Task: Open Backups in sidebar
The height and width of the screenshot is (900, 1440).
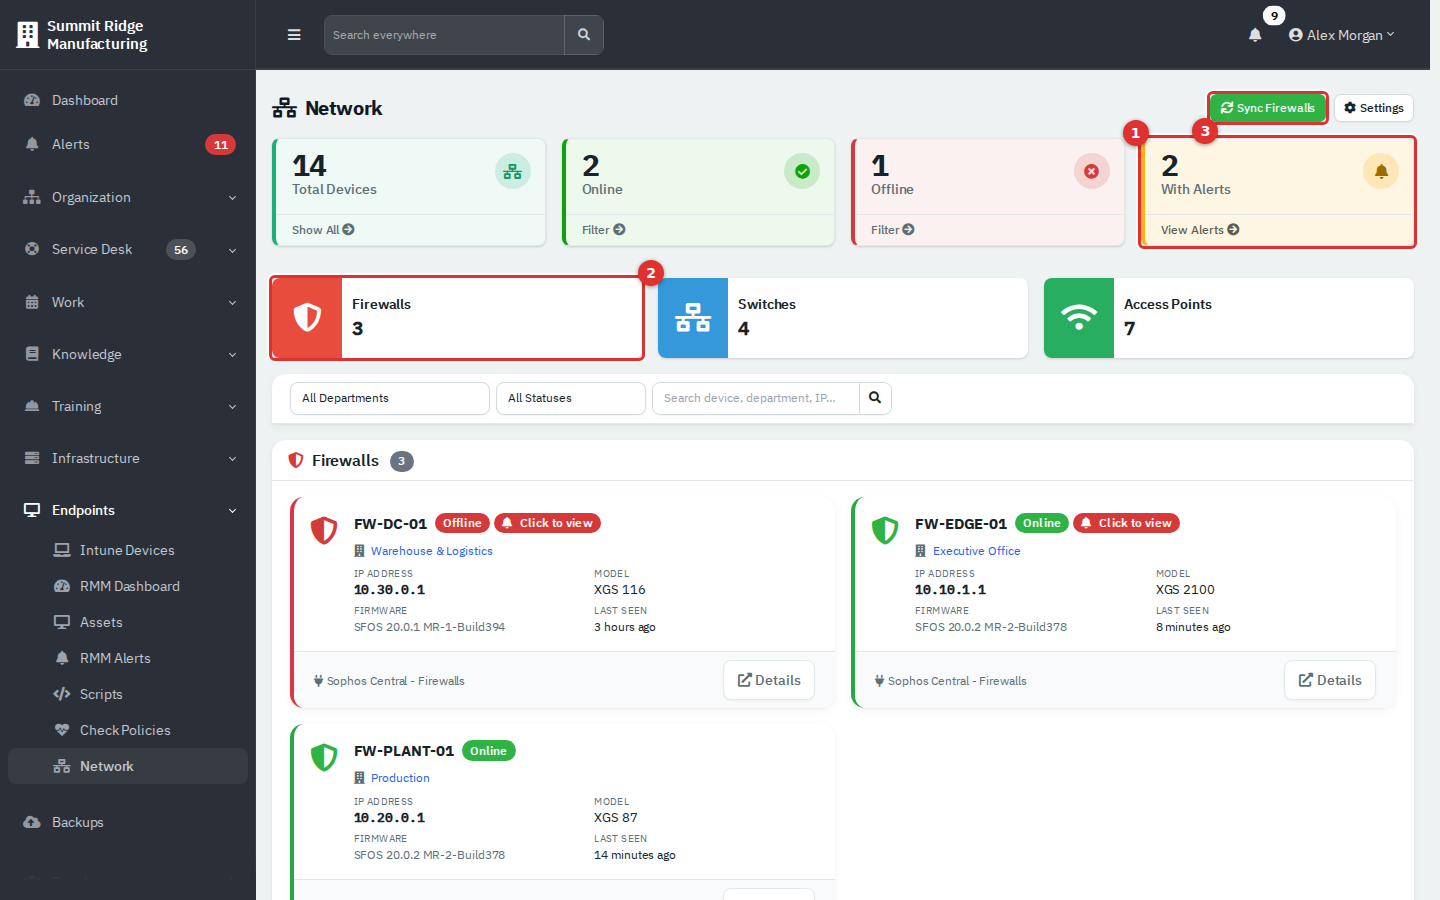Action: tap(128, 822)
